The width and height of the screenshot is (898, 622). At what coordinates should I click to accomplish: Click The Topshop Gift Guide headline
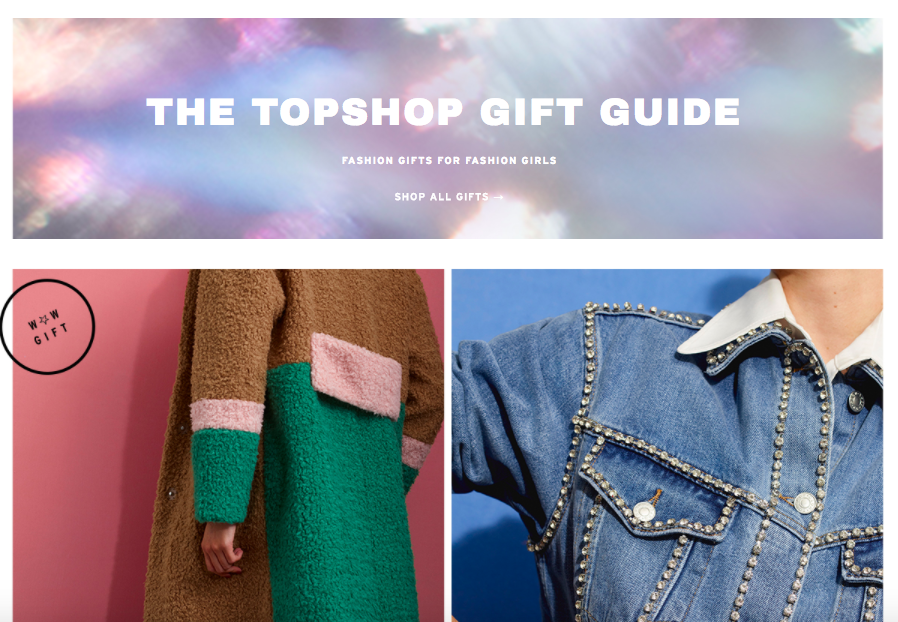(443, 112)
